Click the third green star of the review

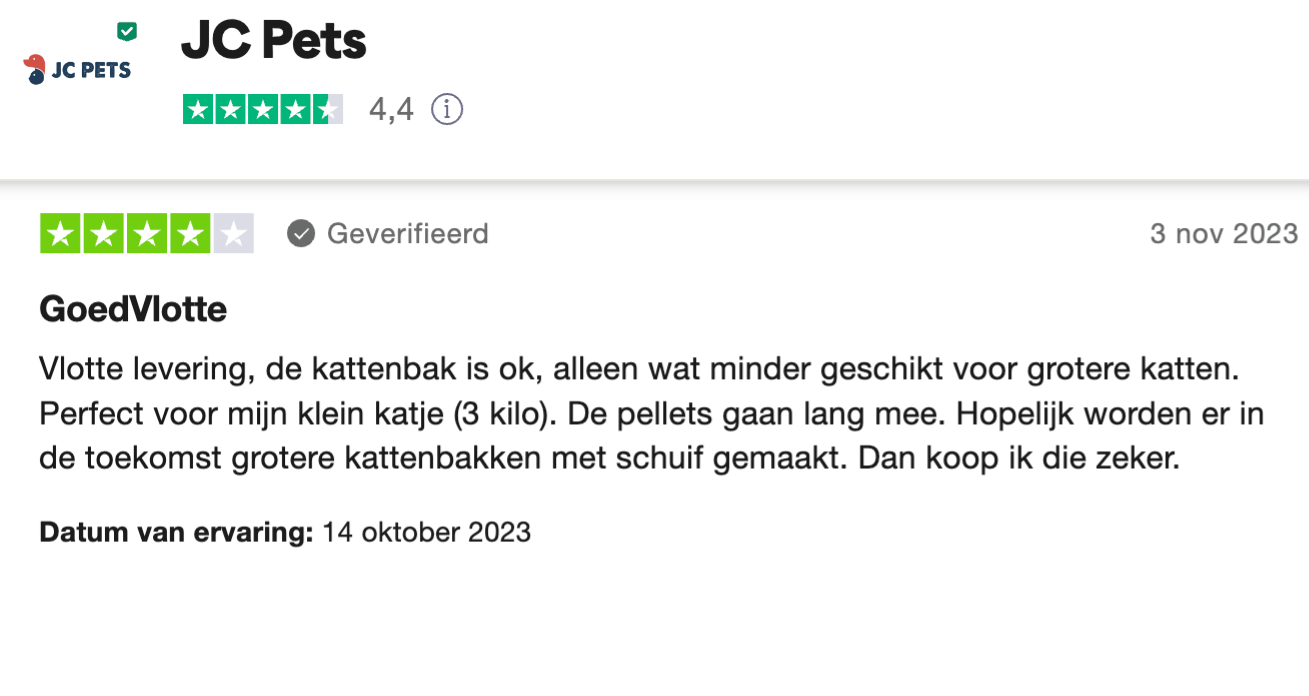coord(147,234)
